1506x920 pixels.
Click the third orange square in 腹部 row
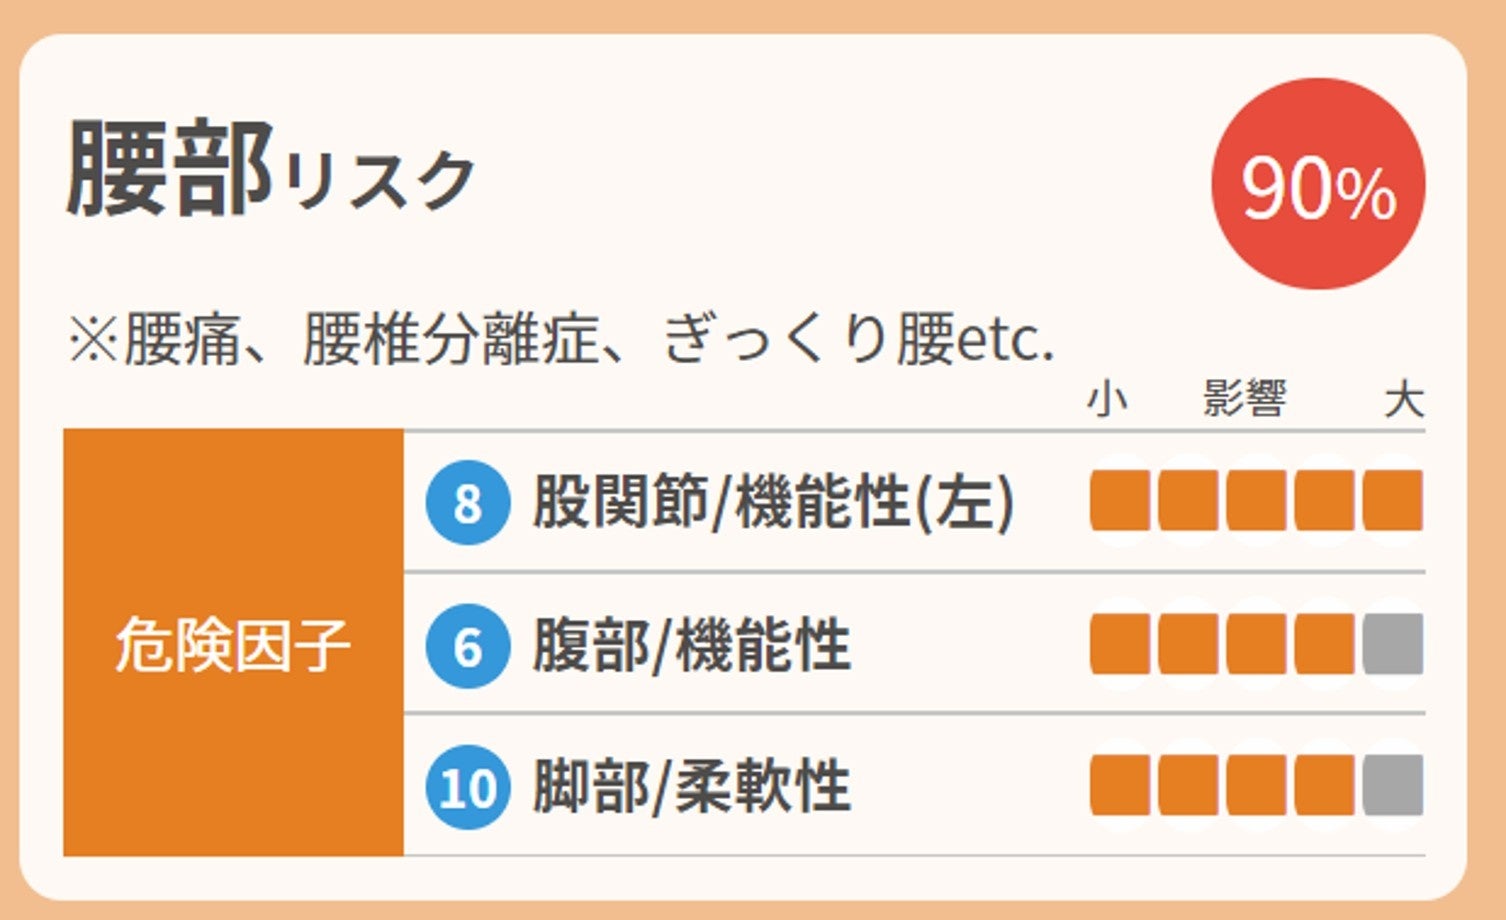[x=1256, y=645]
